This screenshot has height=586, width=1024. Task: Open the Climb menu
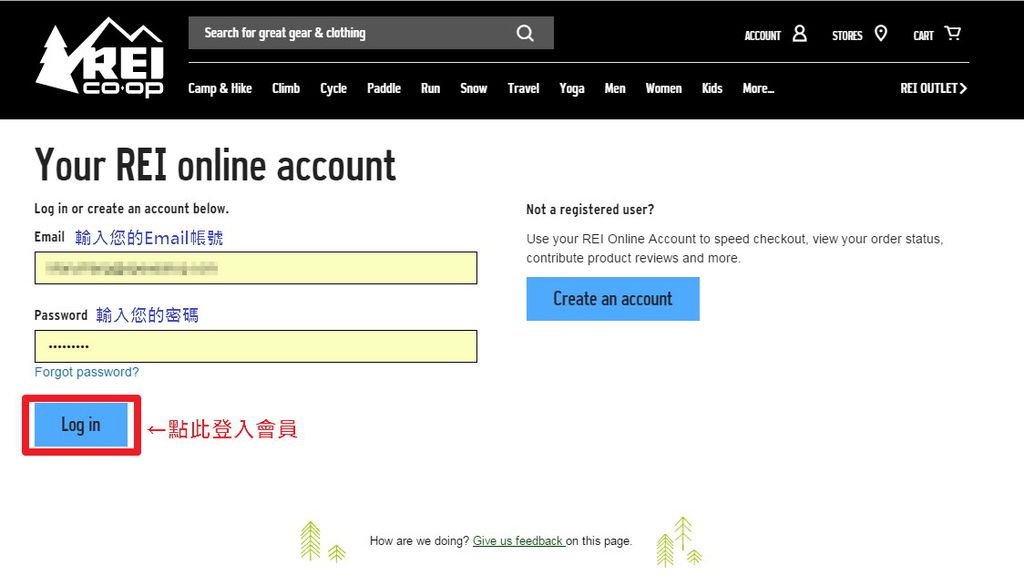click(x=286, y=88)
